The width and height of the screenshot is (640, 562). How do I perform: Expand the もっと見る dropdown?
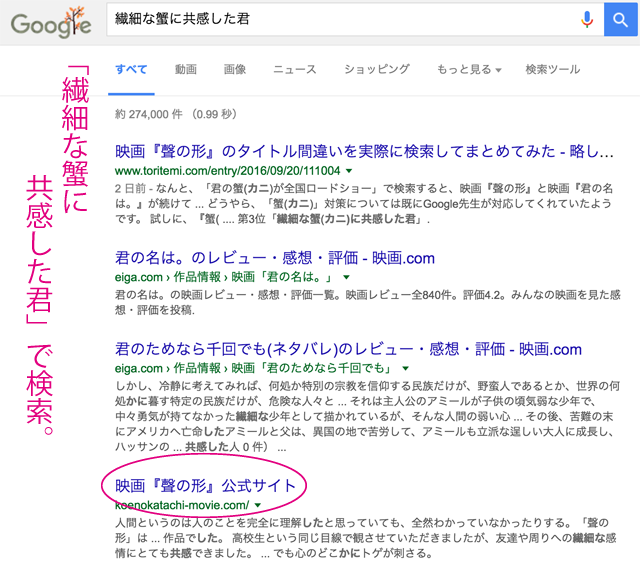click(x=469, y=69)
